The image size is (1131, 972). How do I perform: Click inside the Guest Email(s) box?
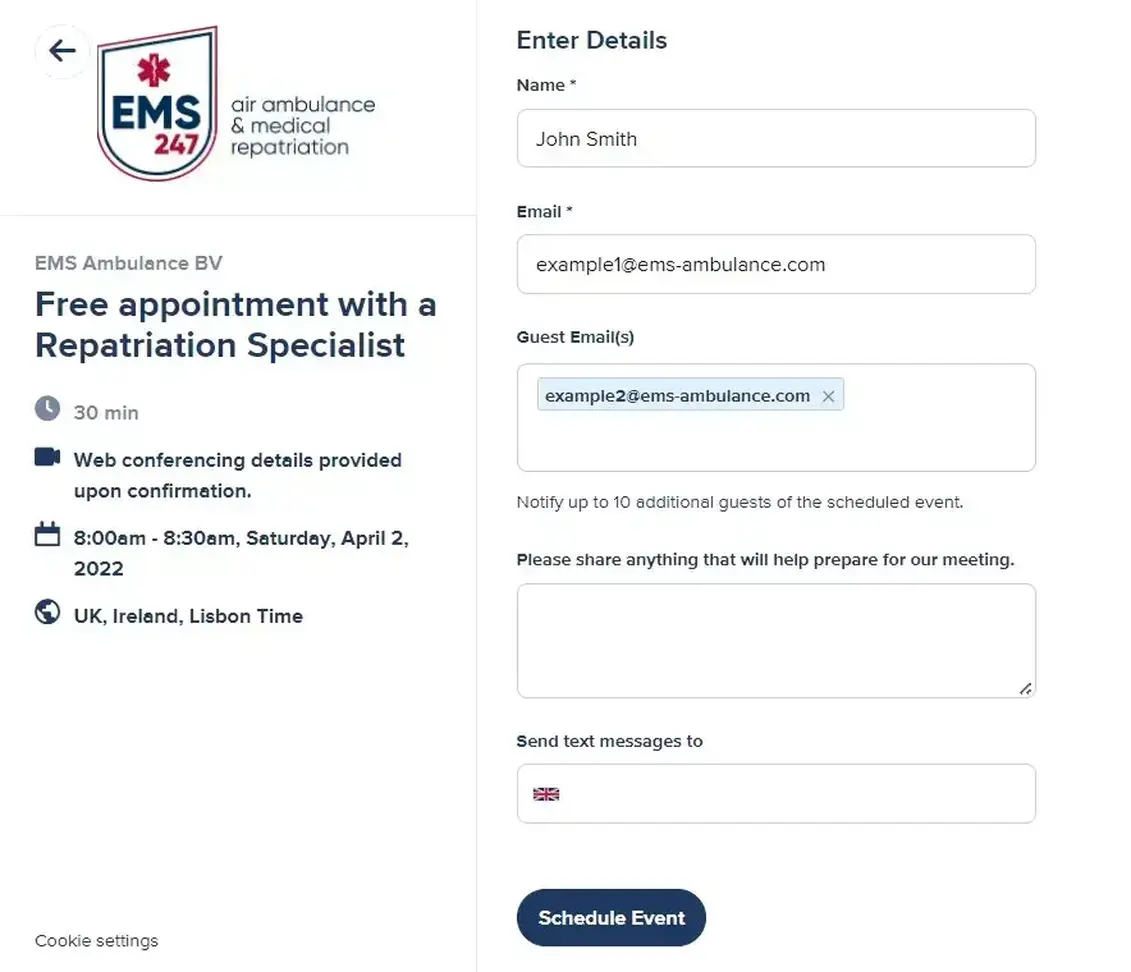(775, 445)
